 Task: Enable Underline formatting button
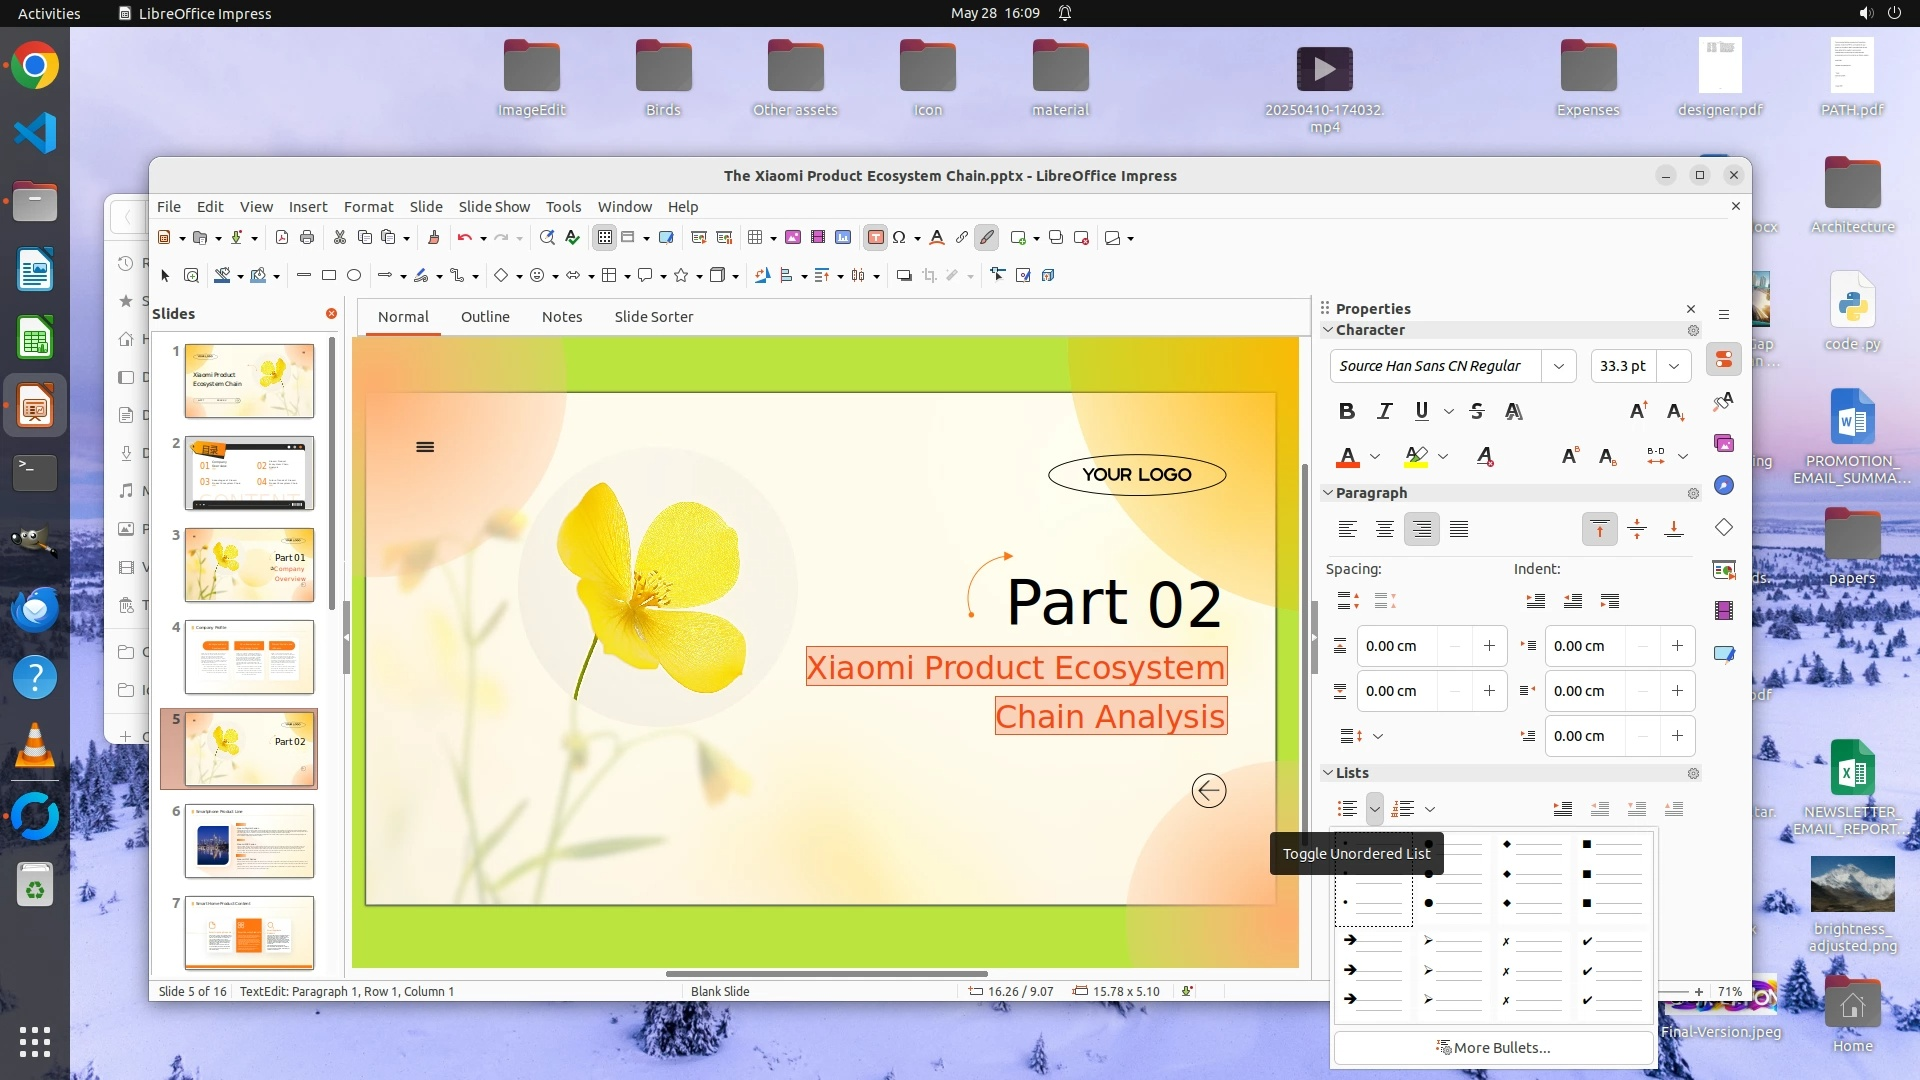pos(1421,411)
